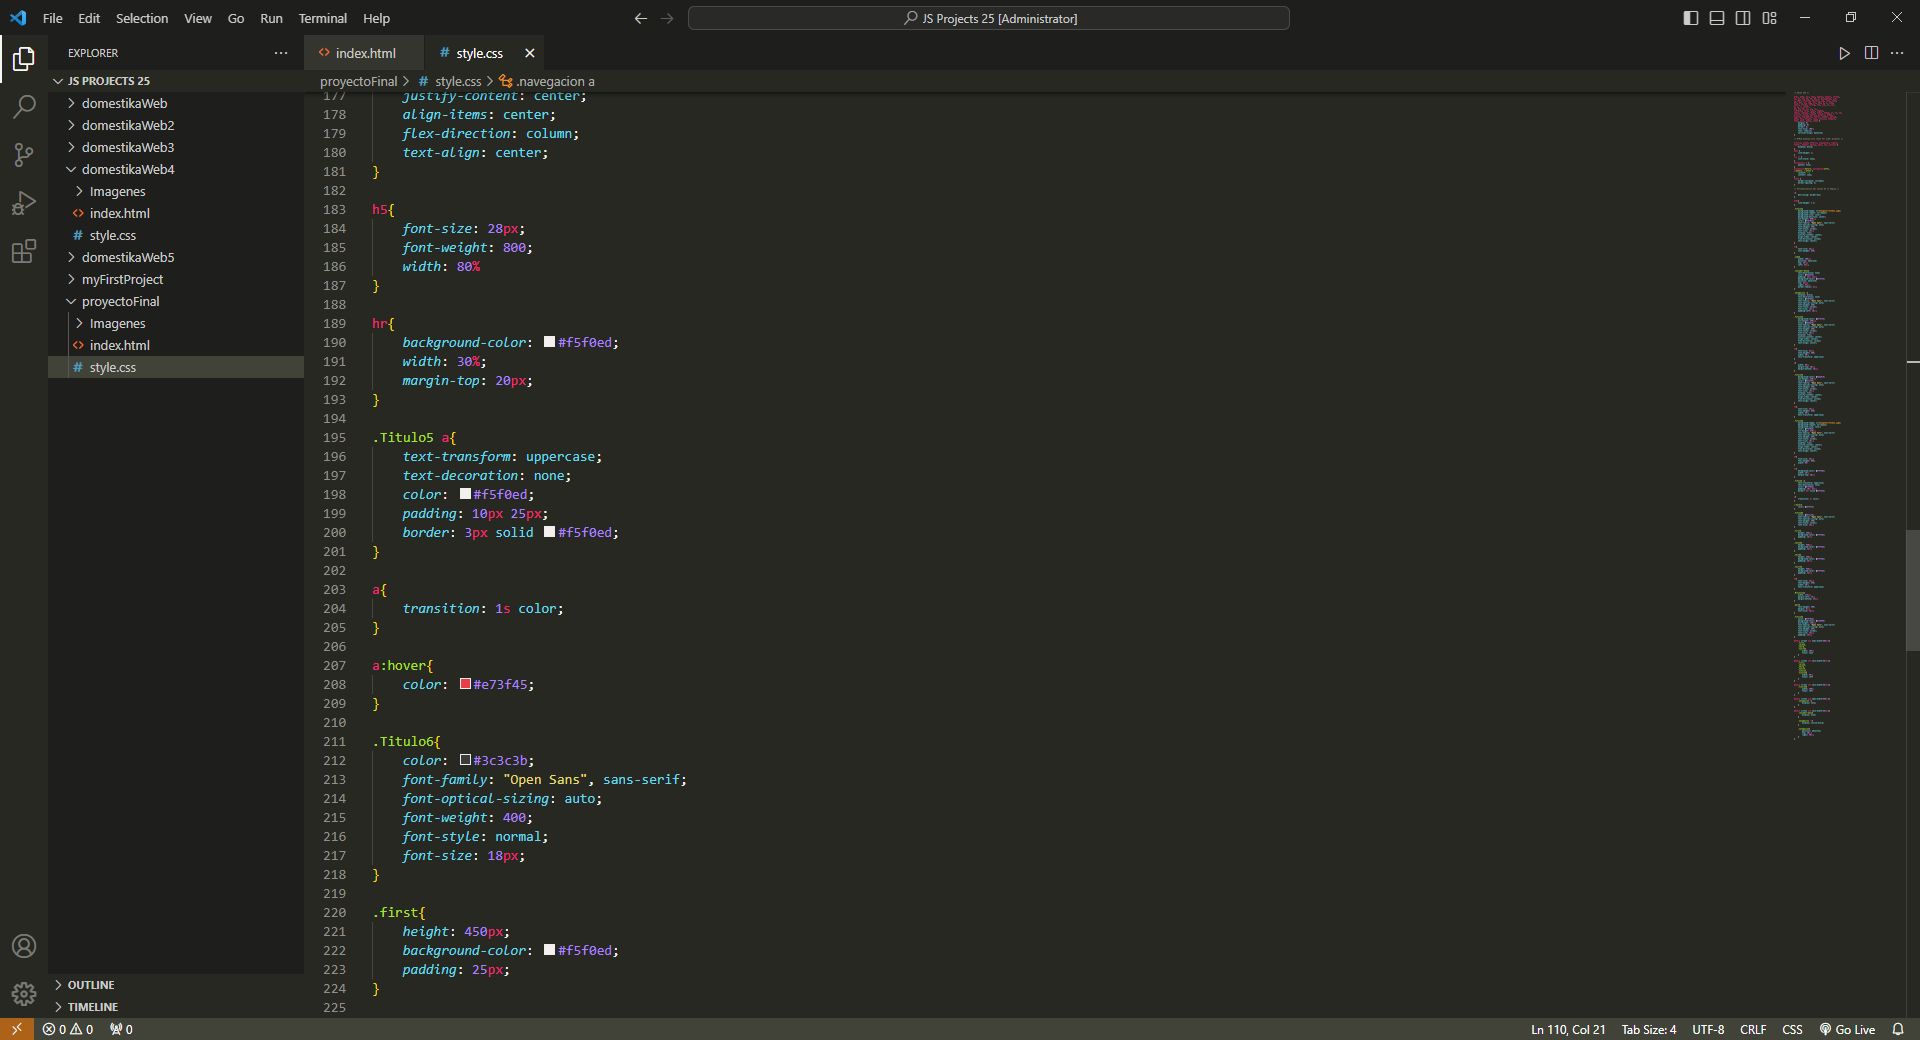Click color swatch for #e73f45
The image size is (1920, 1040).
tap(465, 684)
